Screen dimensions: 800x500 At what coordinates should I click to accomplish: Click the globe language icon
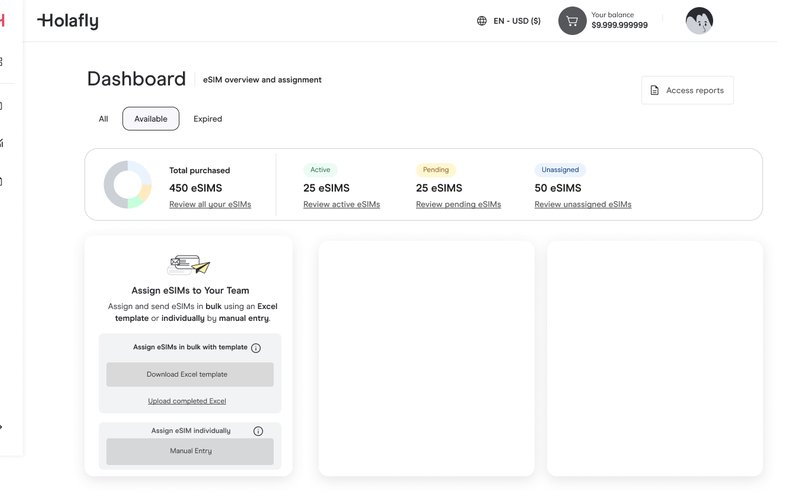[x=482, y=21]
